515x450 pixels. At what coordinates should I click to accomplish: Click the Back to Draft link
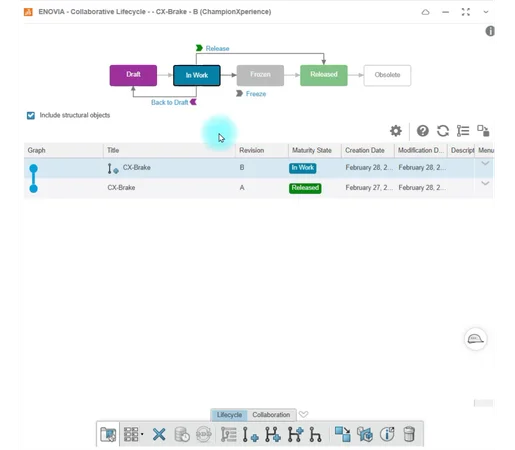169,102
